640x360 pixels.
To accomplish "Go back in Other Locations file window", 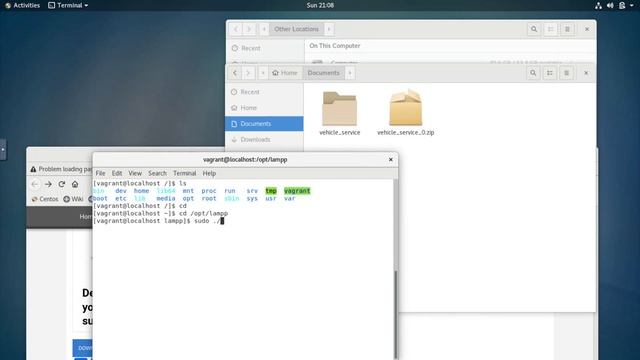I will (x=236, y=29).
